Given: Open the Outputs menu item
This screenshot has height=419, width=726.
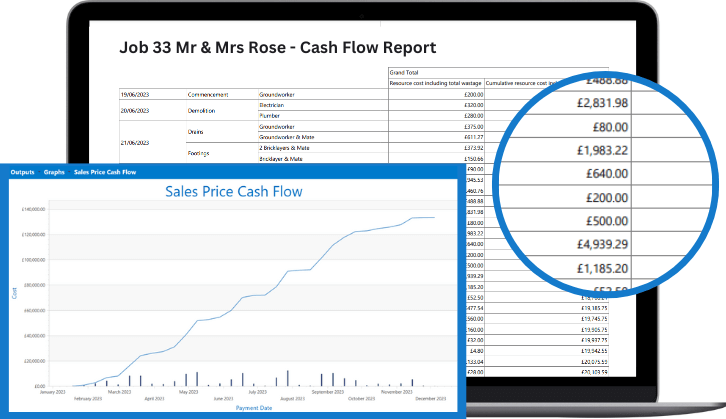Looking at the screenshot, I should click(x=23, y=172).
